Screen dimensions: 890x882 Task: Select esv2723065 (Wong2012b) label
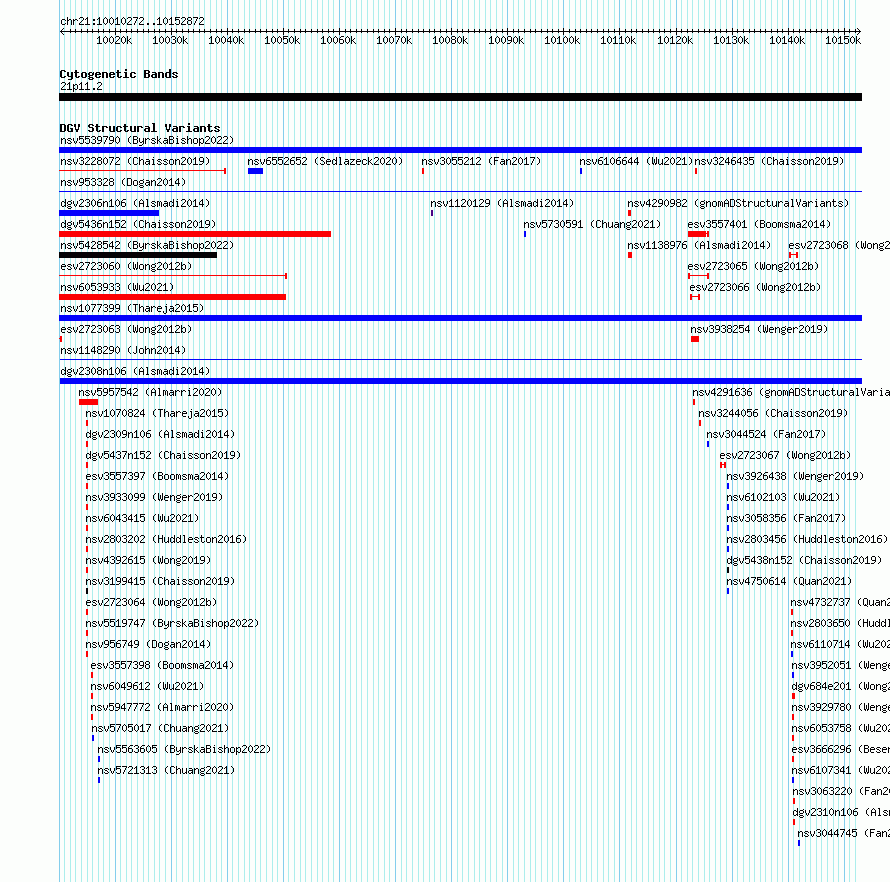753,266
